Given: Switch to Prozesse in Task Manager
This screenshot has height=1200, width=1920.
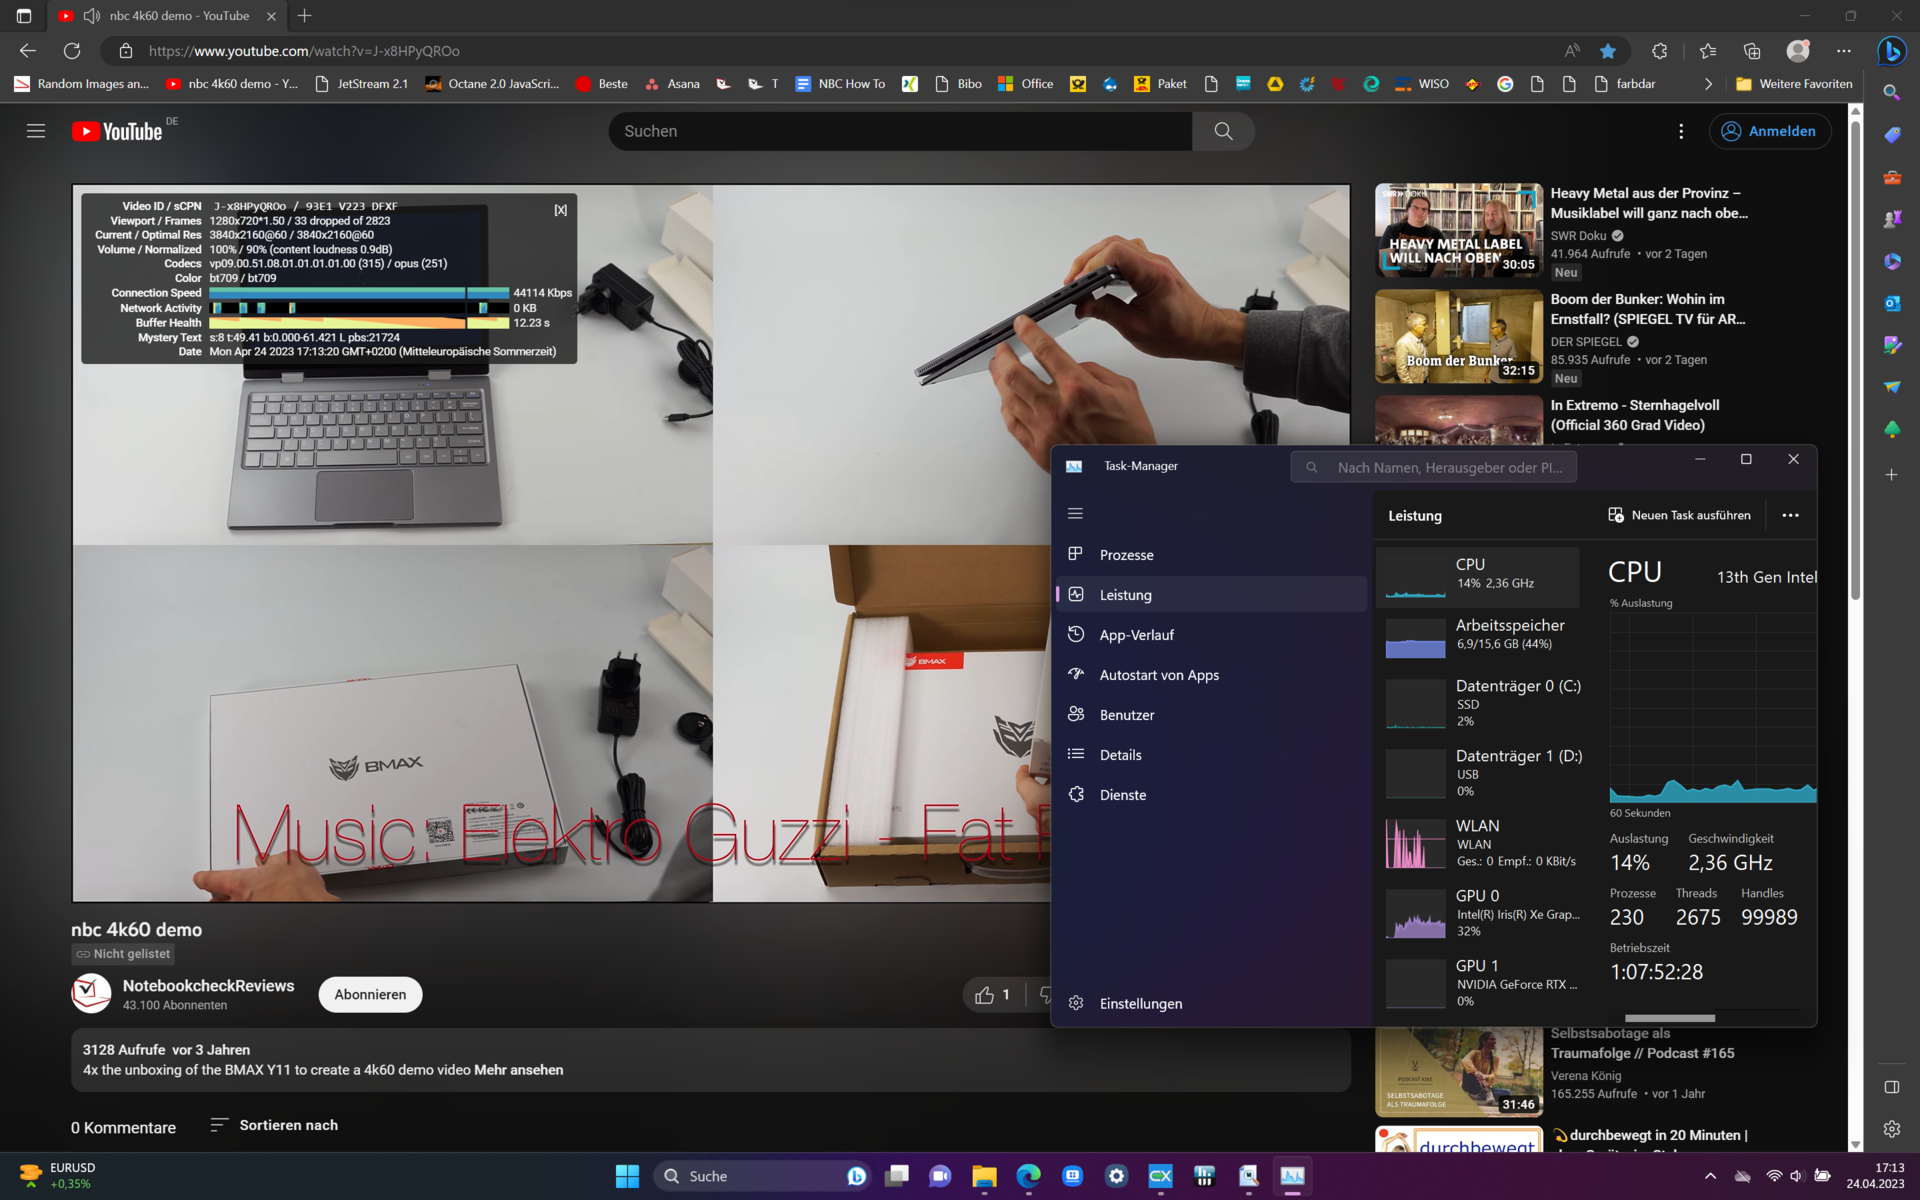Looking at the screenshot, I should click(1126, 555).
